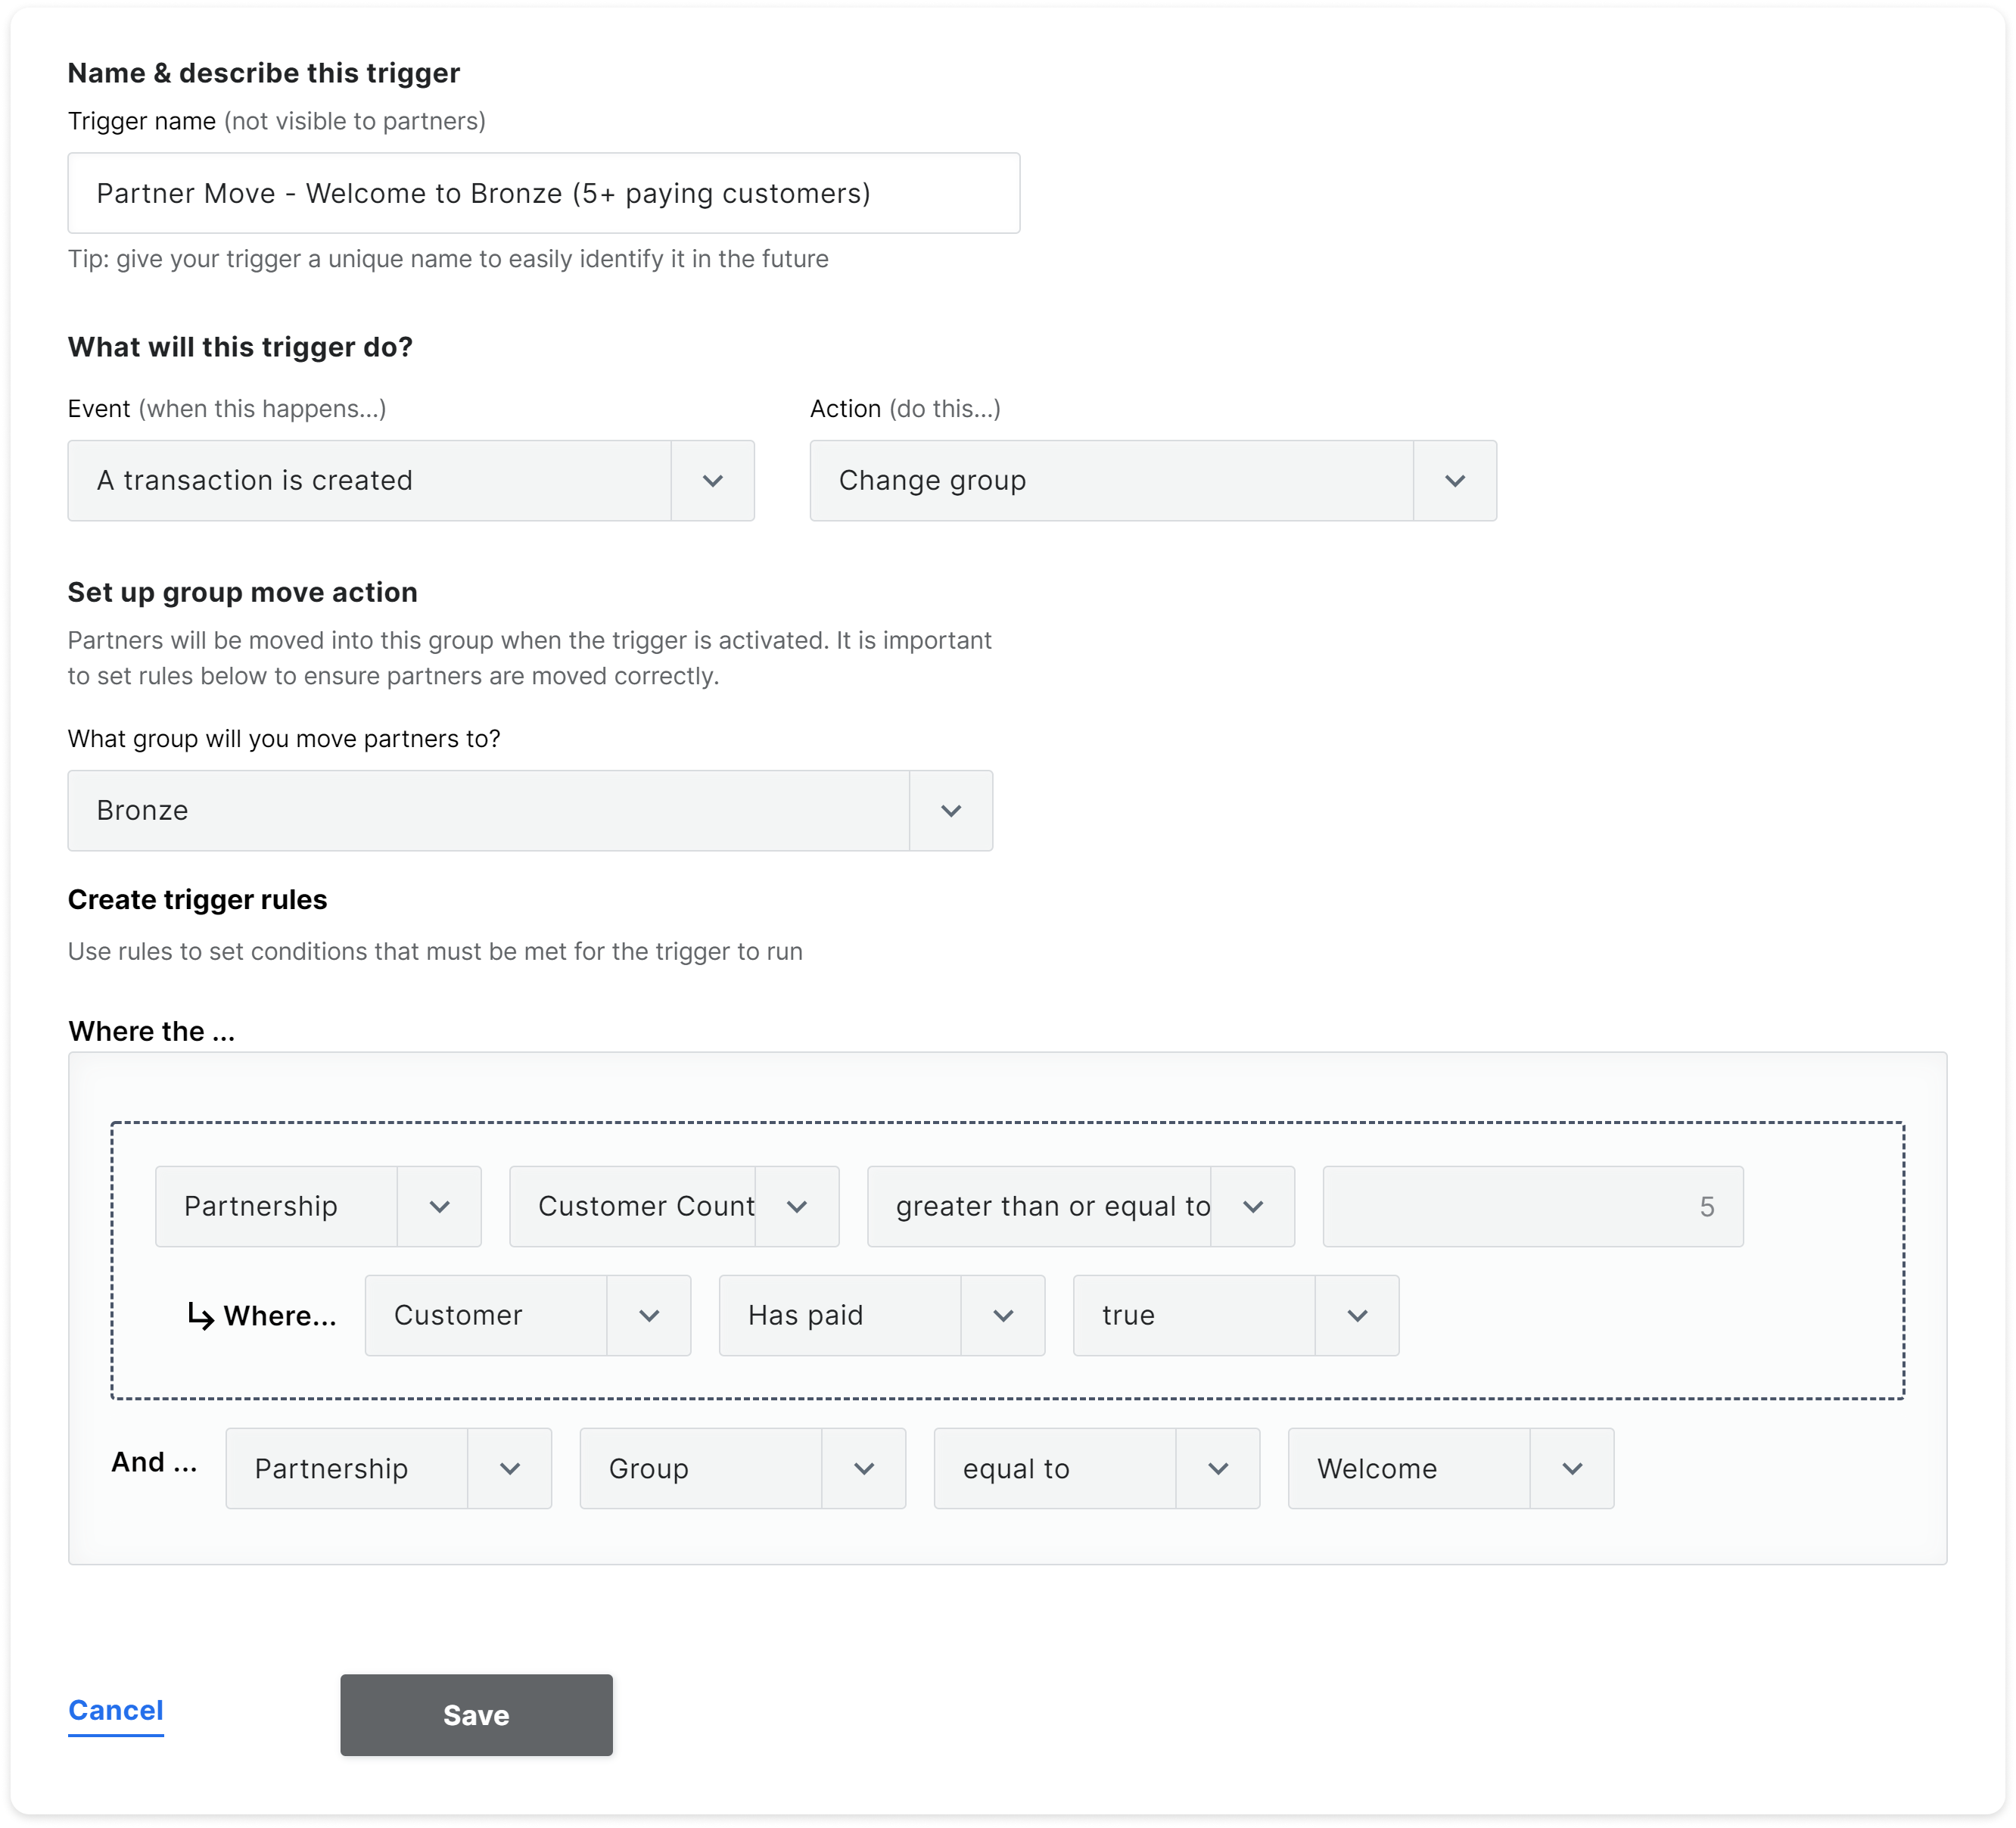The height and width of the screenshot is (1828, 2016).
Task: Click the chevron icon beside 'Bronze'
Action: (x=951, y=810)
